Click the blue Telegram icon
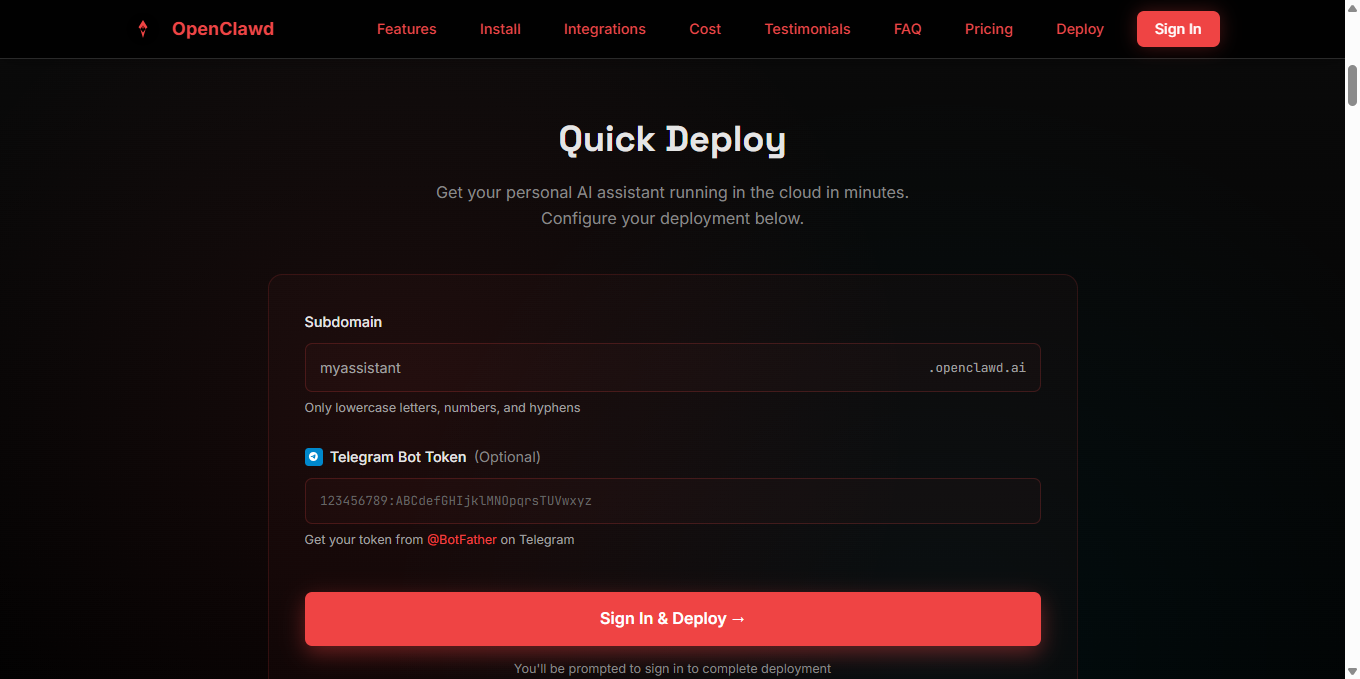The width and height of the screenshot is (1360, 679). 314,457
